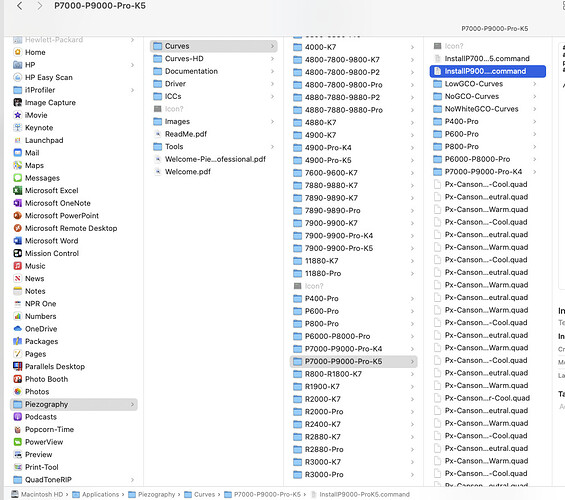Select the Mail app icon

tap(17, 153)
